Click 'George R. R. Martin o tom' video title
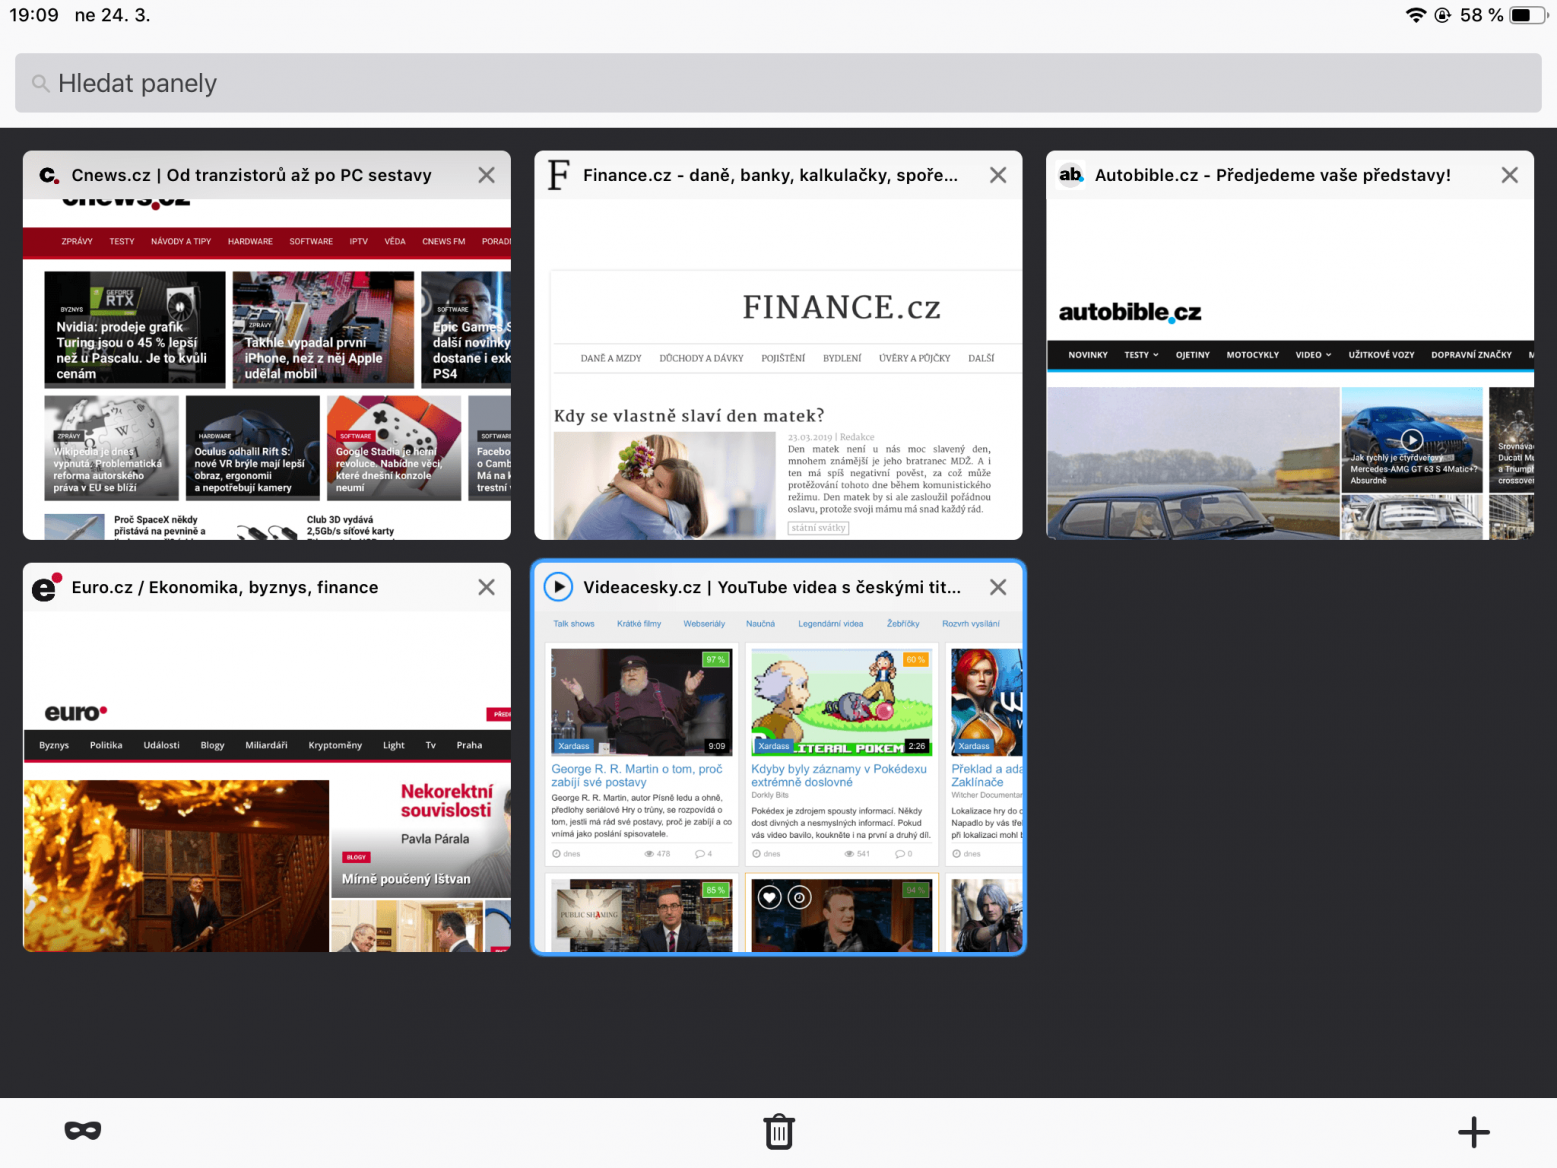1557x1168 pixels. click(637, 776)
